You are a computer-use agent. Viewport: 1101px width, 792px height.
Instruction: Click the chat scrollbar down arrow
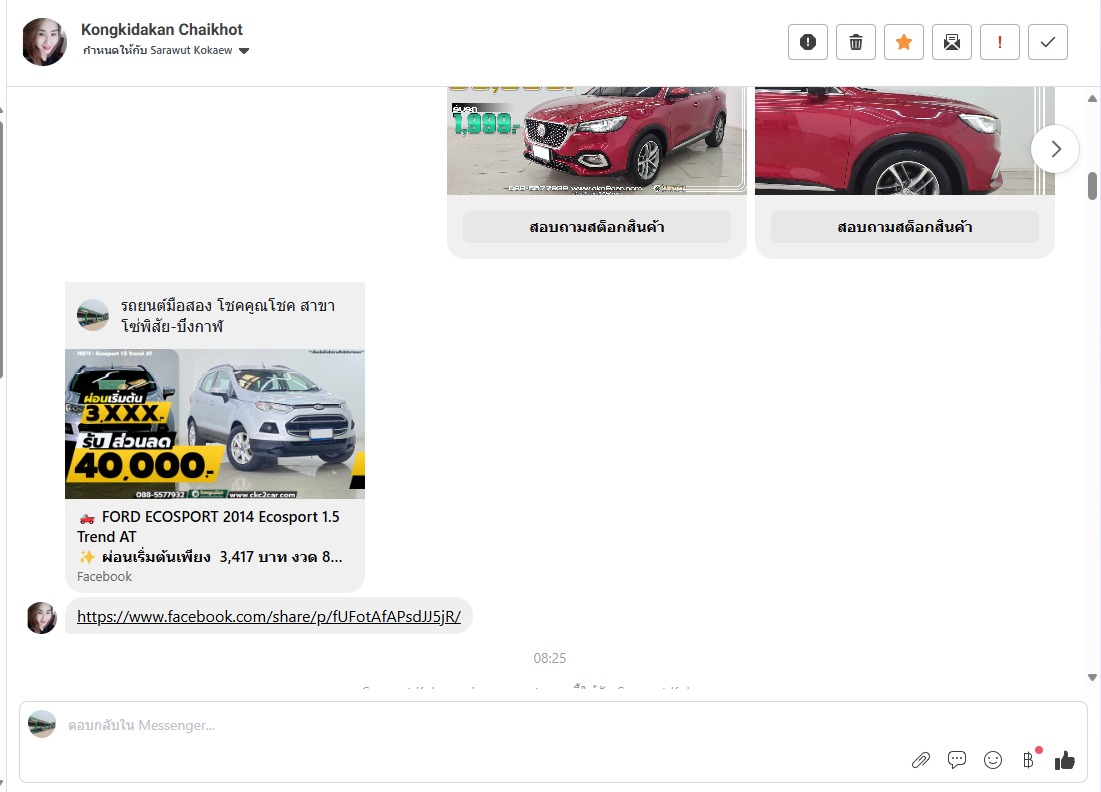1092,678
